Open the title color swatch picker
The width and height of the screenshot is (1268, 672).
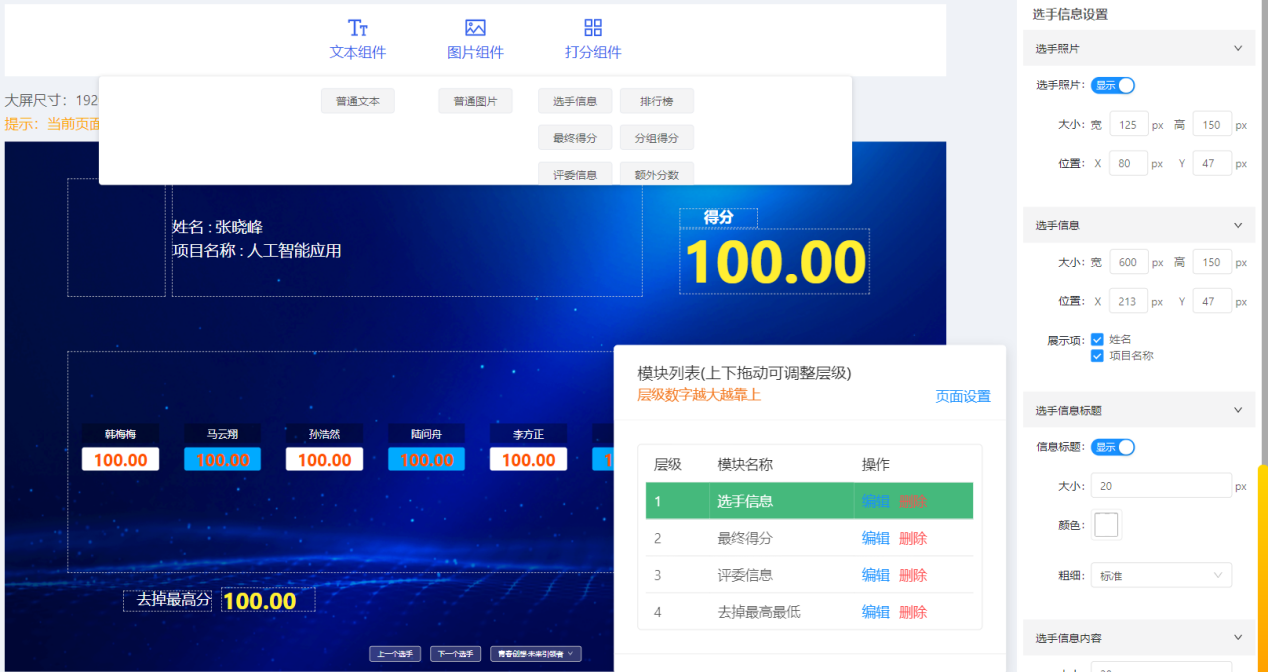pyautogui.click(x=1106, y=525)
